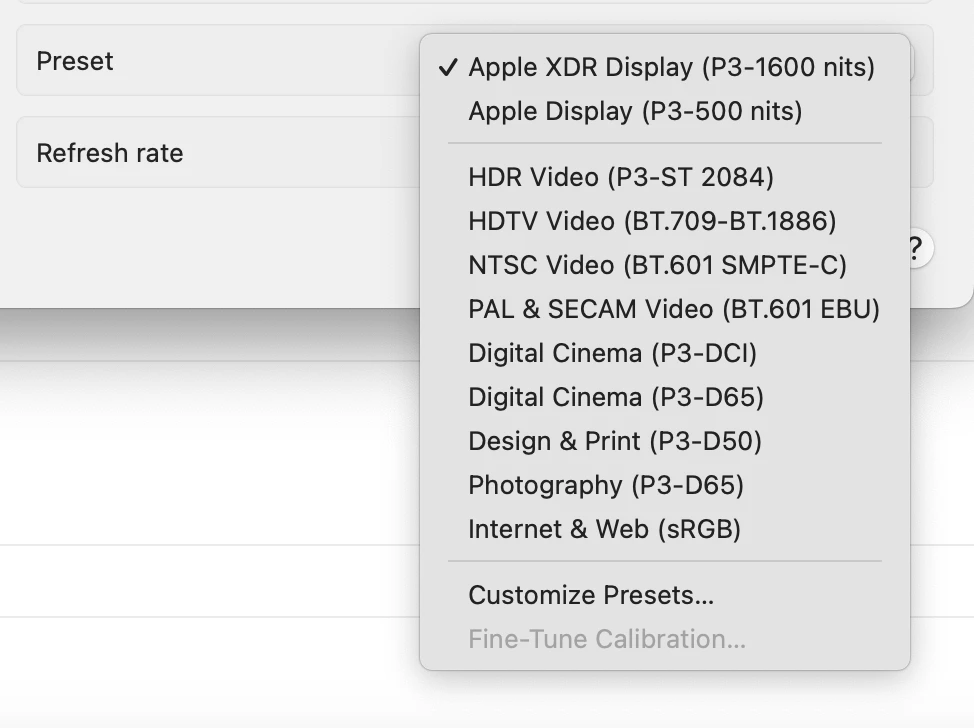Choose Design & Print (P3-D50)

(x=614, y=441)
